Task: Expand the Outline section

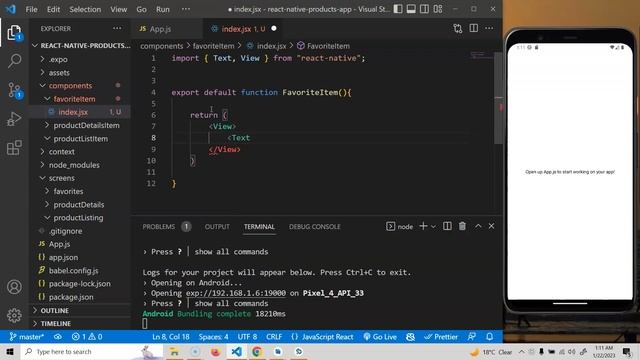Action: tap(80, 311)
